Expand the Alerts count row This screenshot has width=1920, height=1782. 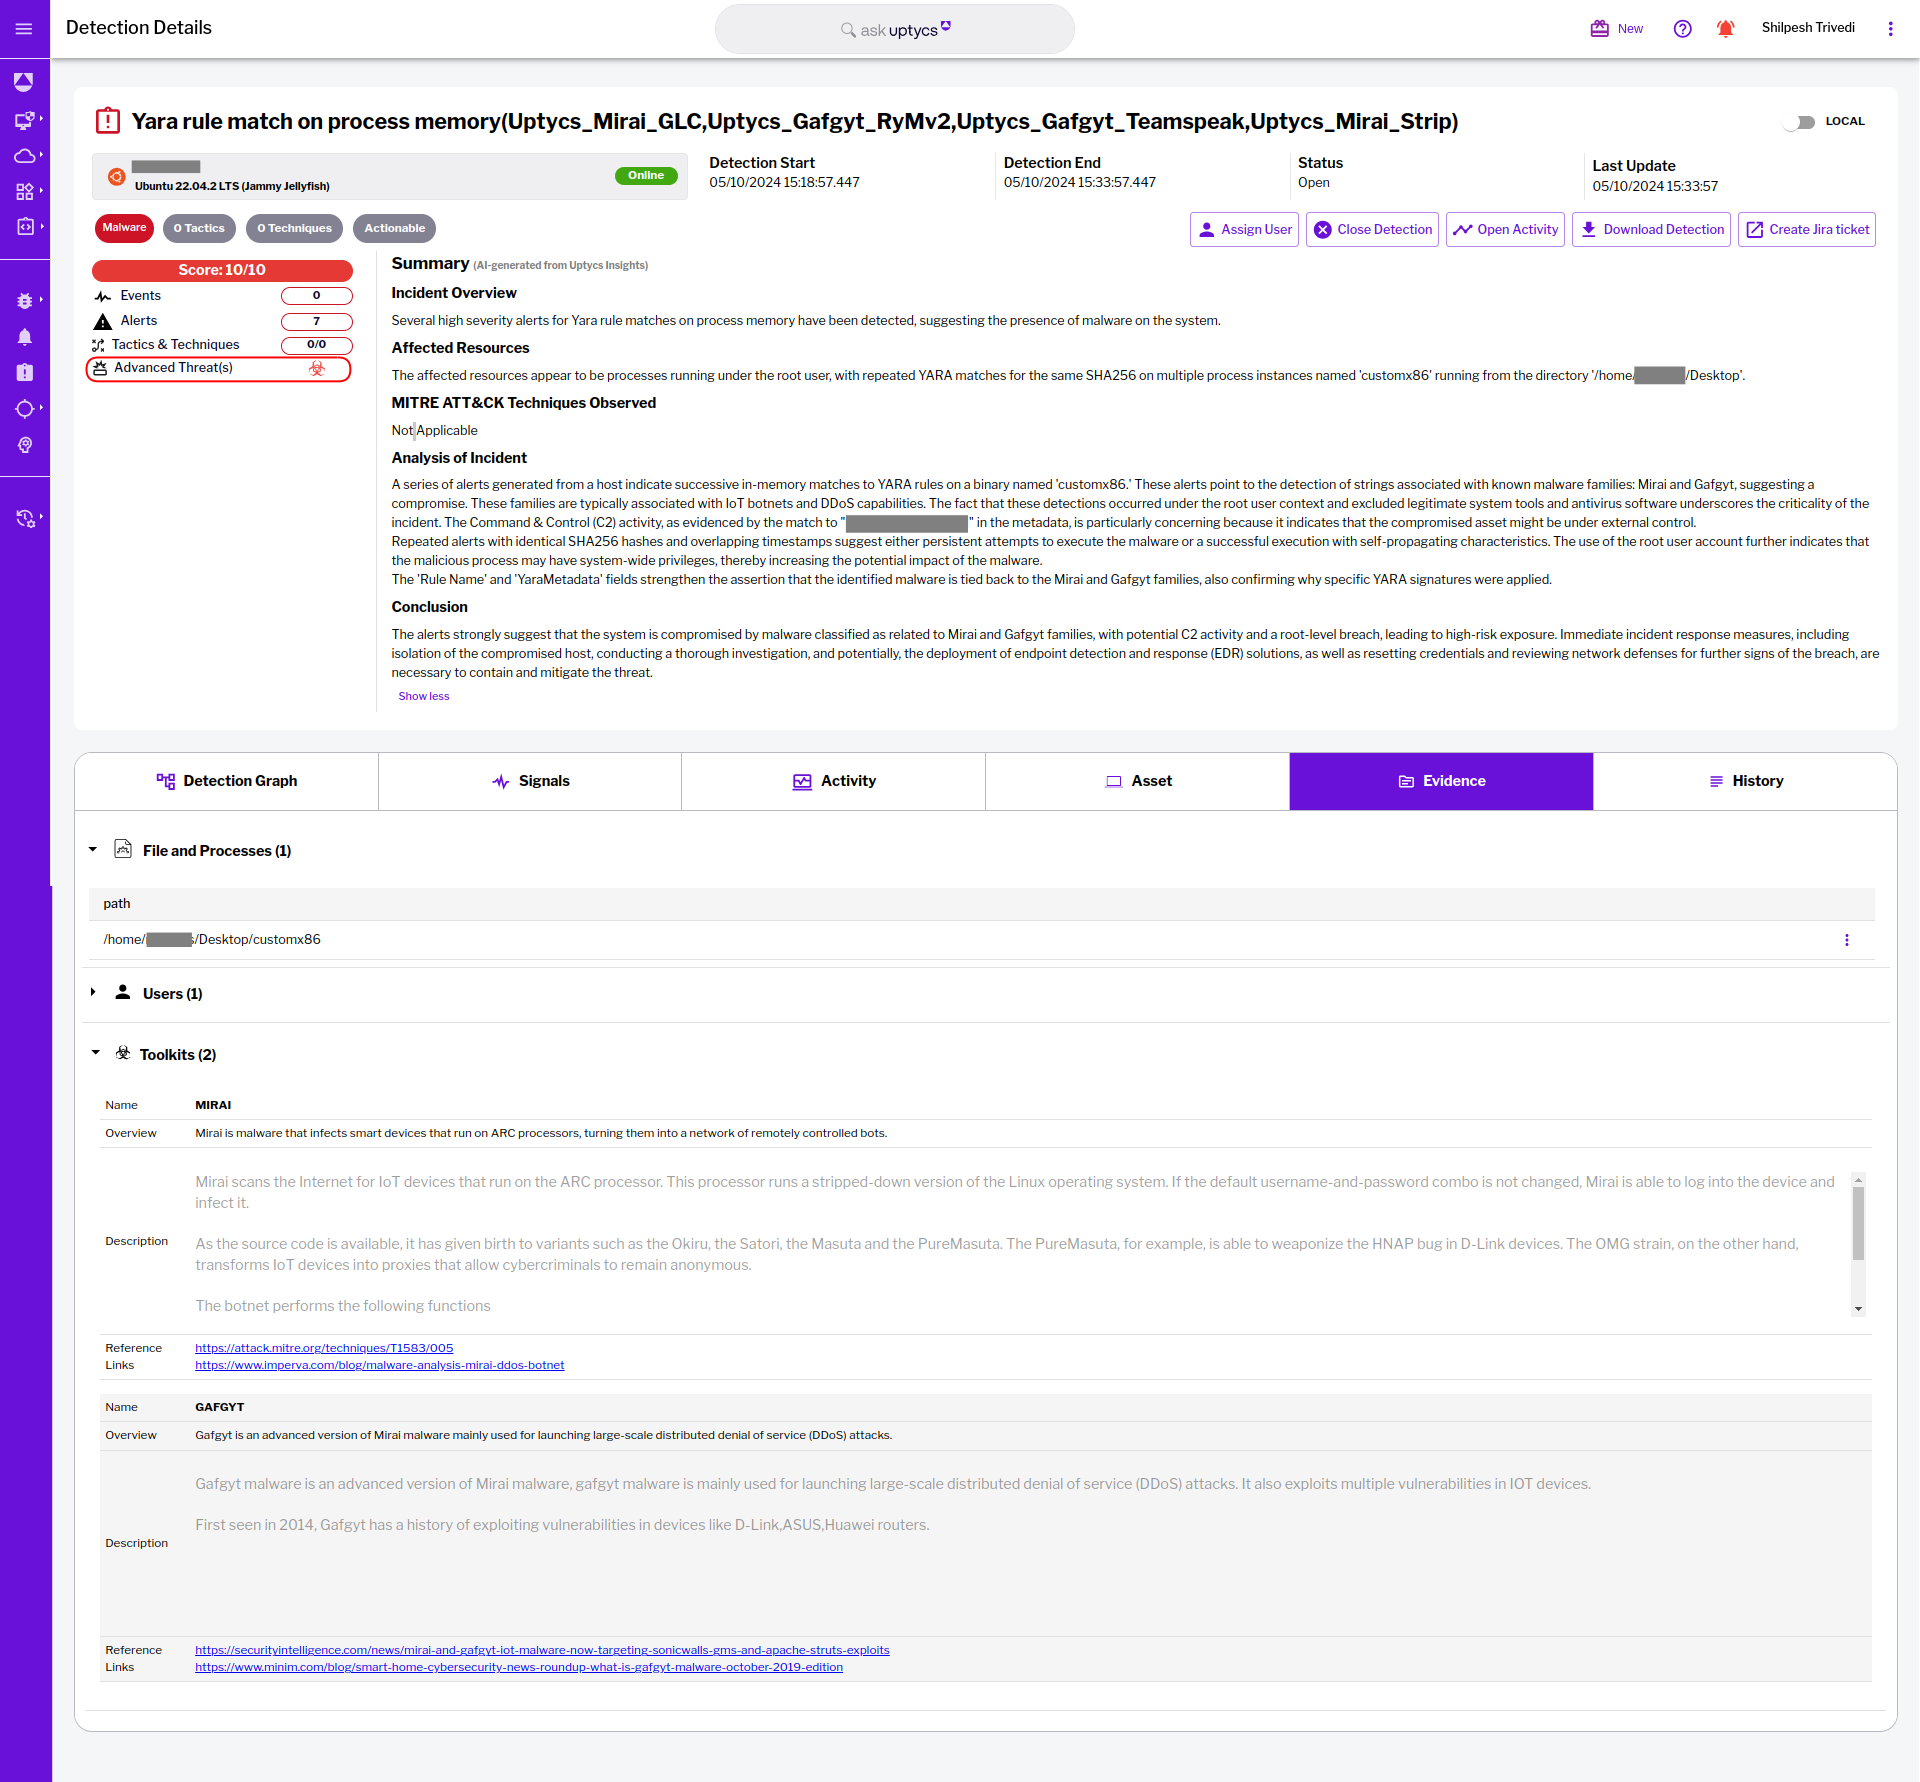click(x=222, y=321)
